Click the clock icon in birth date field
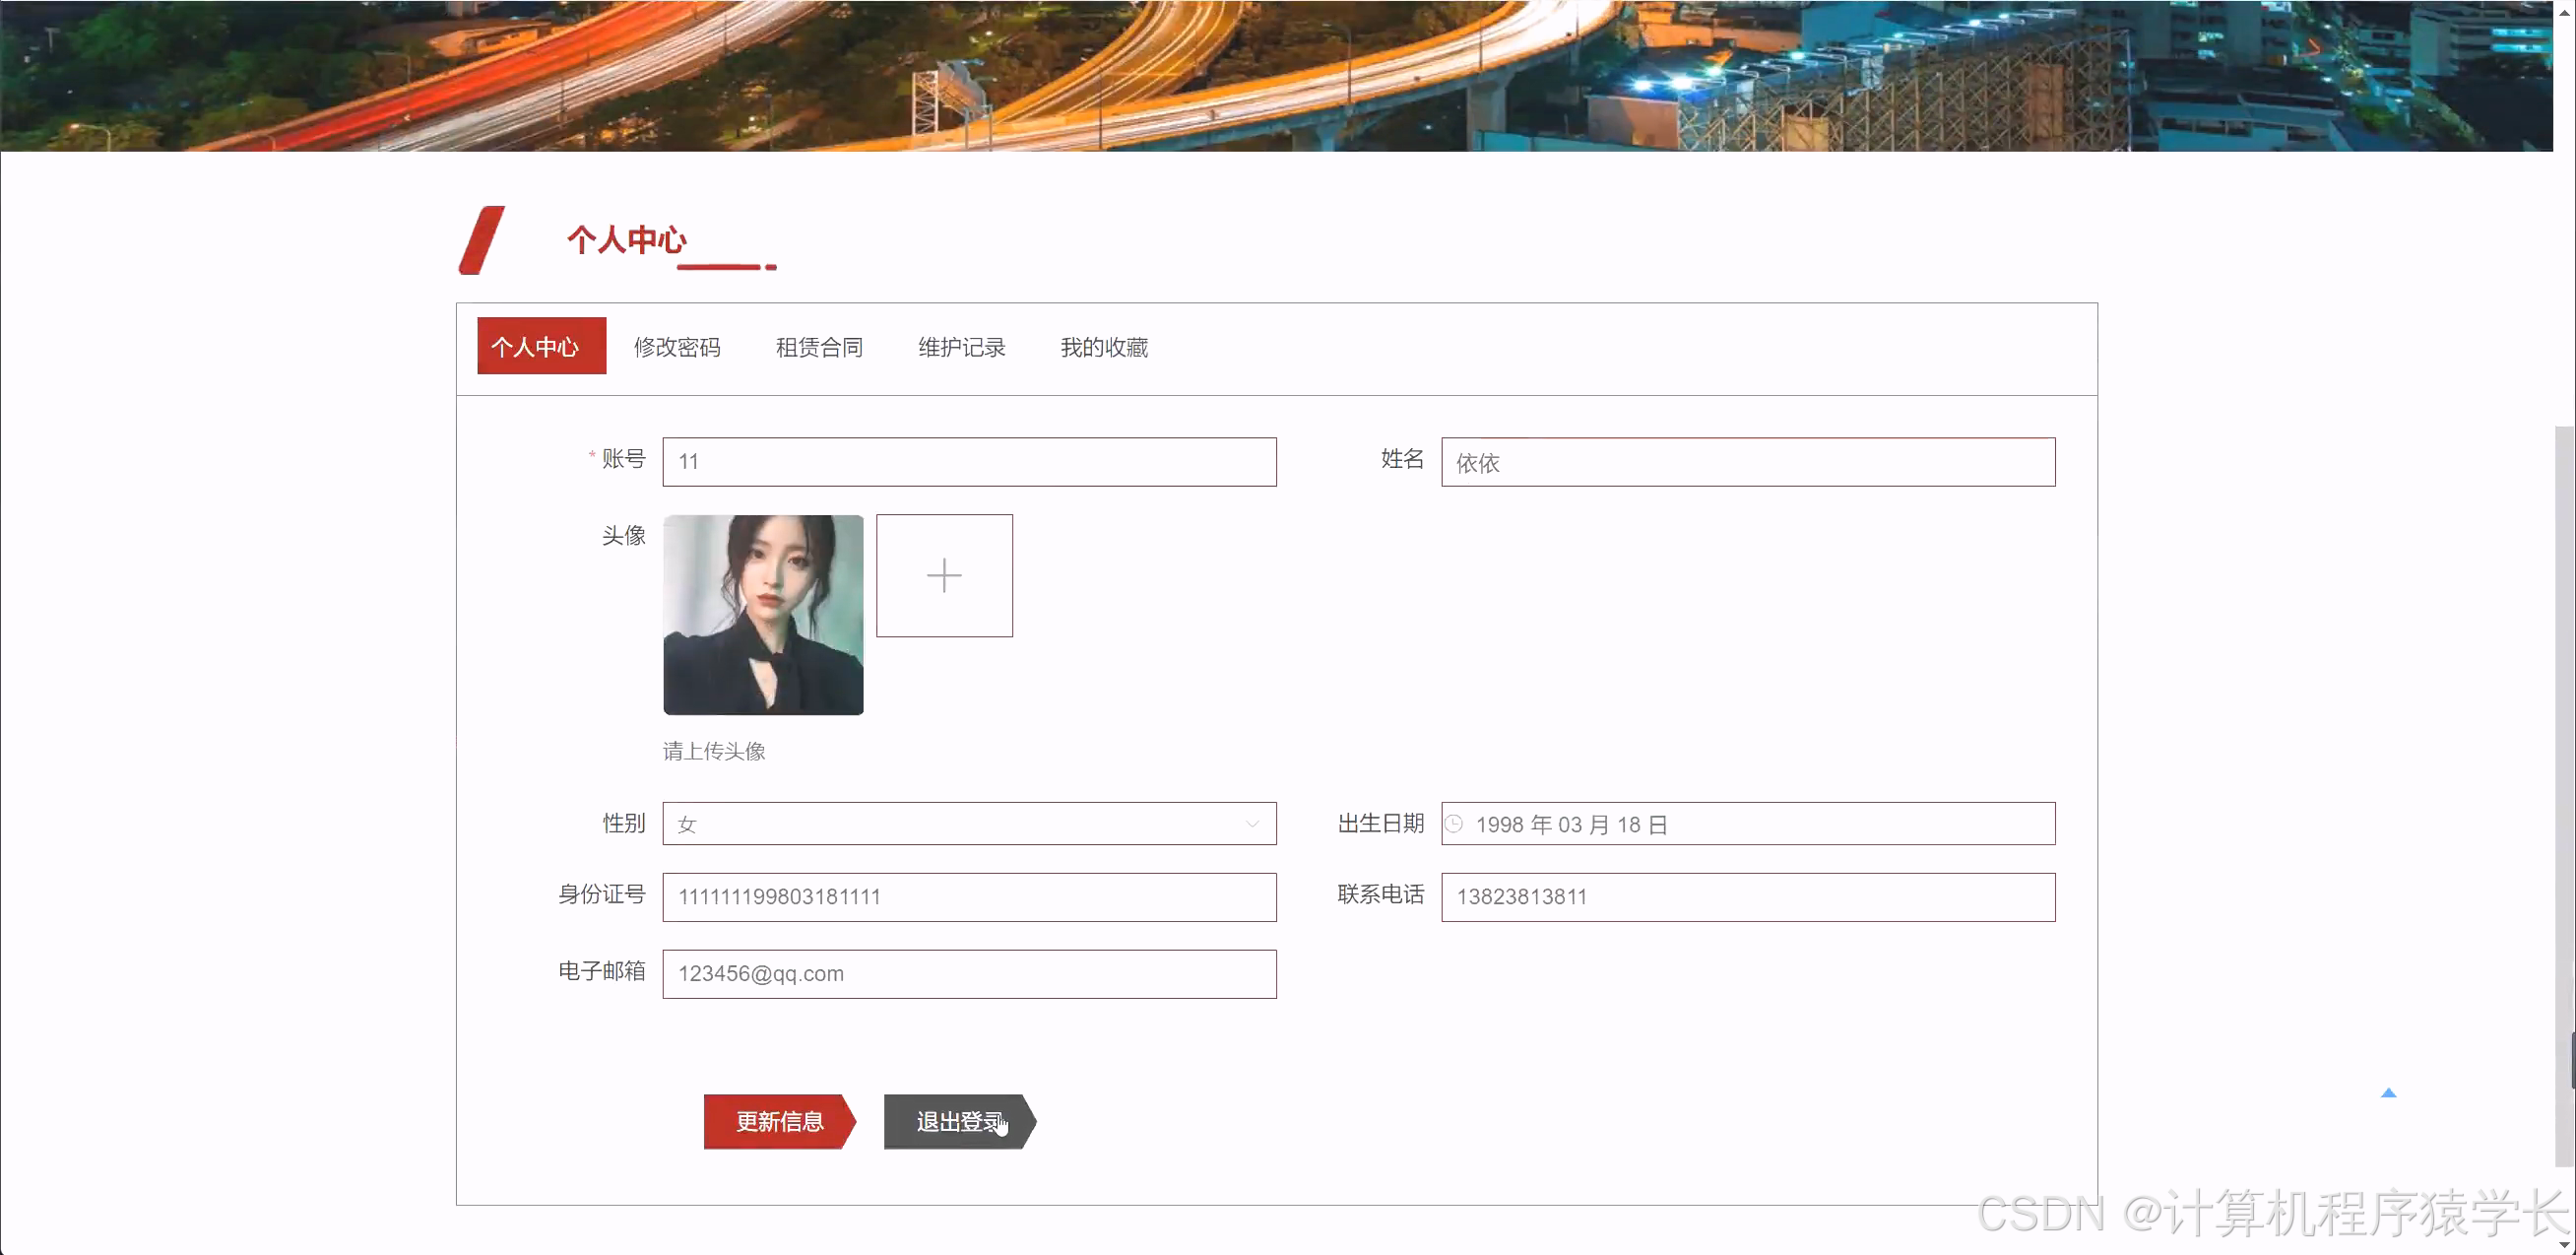 click(x=1455, y=823)
